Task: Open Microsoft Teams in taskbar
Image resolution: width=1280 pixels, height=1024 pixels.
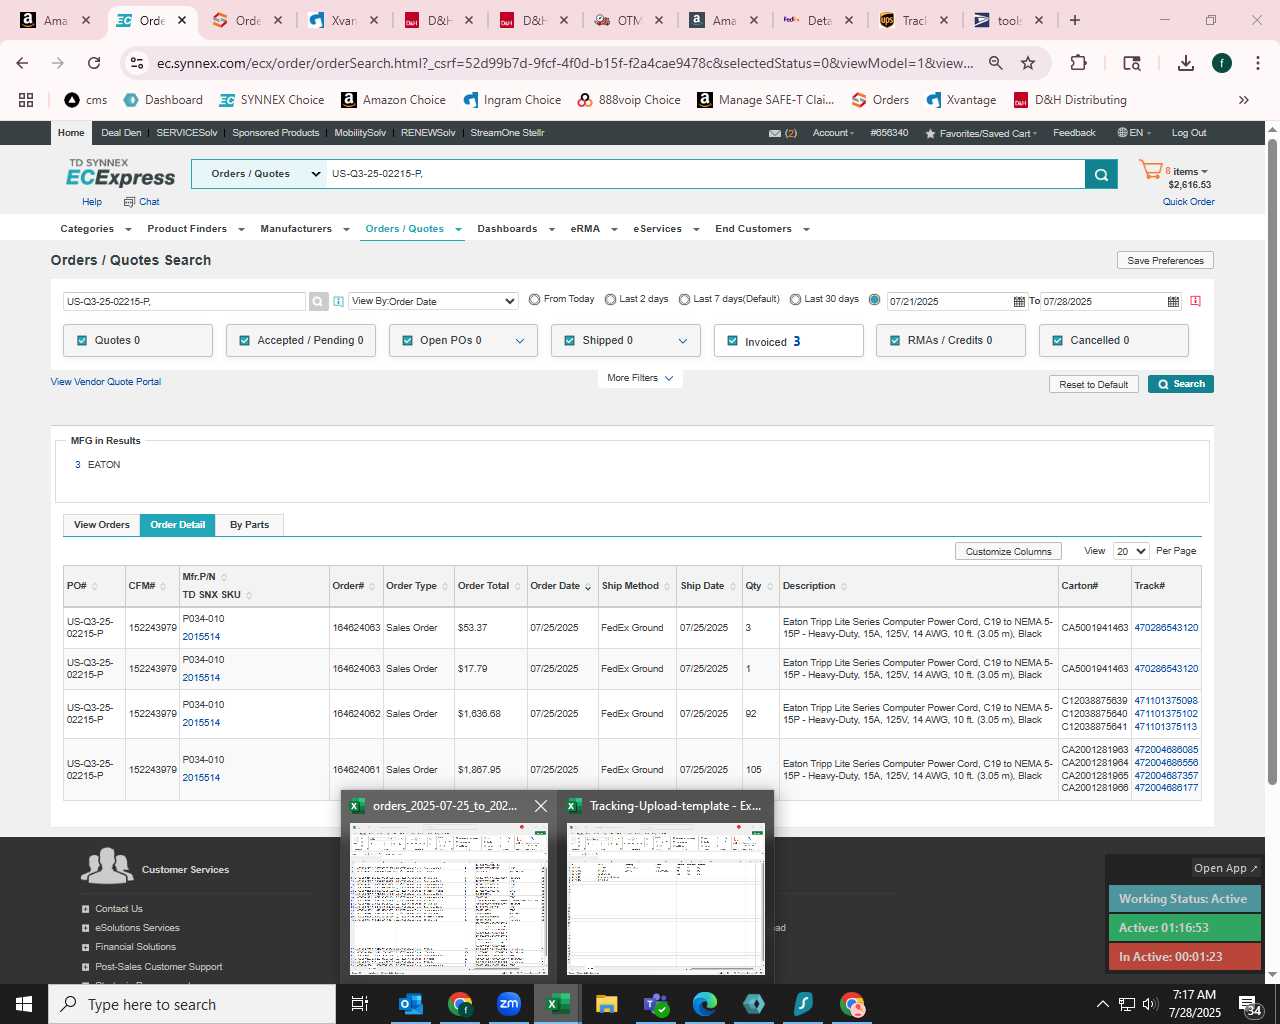Action: (656, 1004)
